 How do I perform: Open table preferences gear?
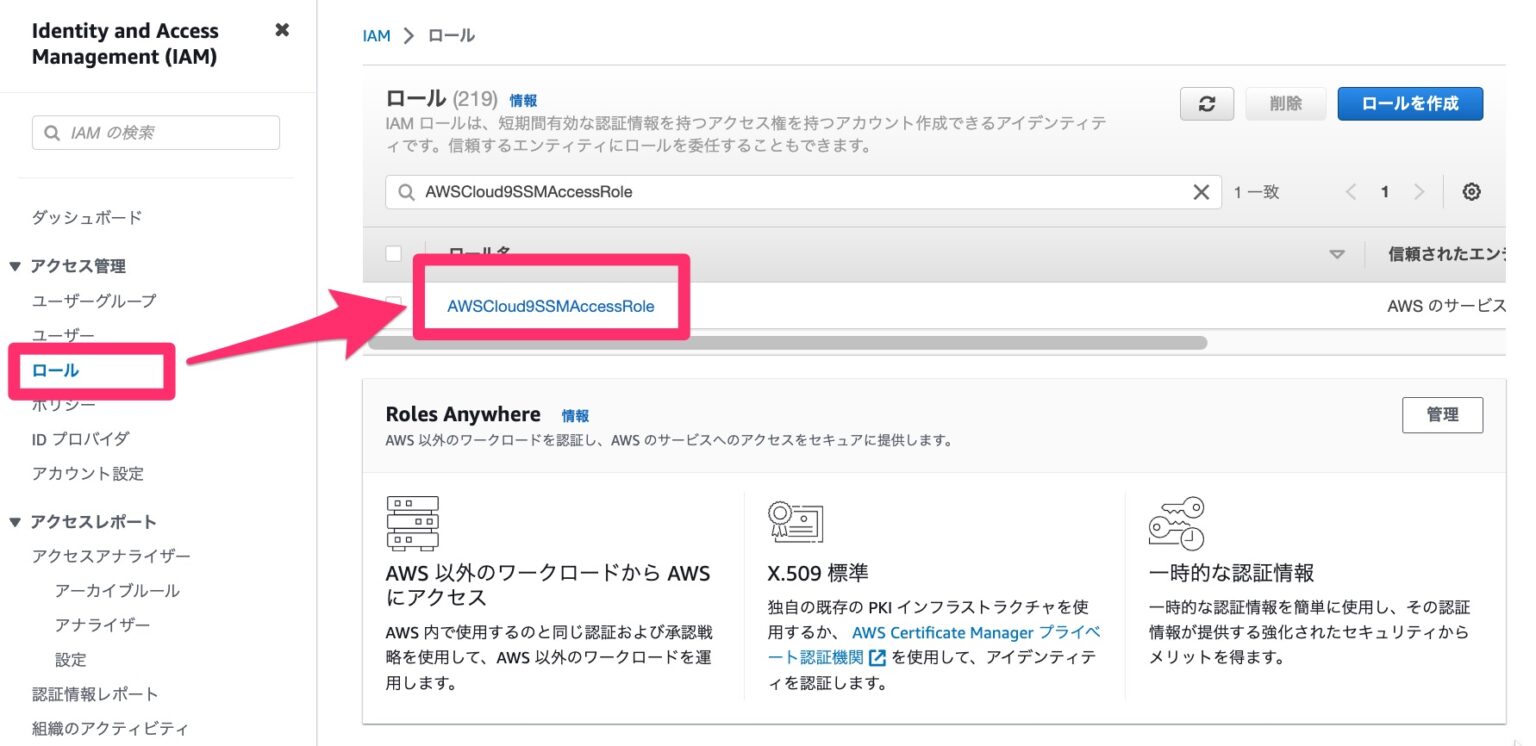(1471, 192)
